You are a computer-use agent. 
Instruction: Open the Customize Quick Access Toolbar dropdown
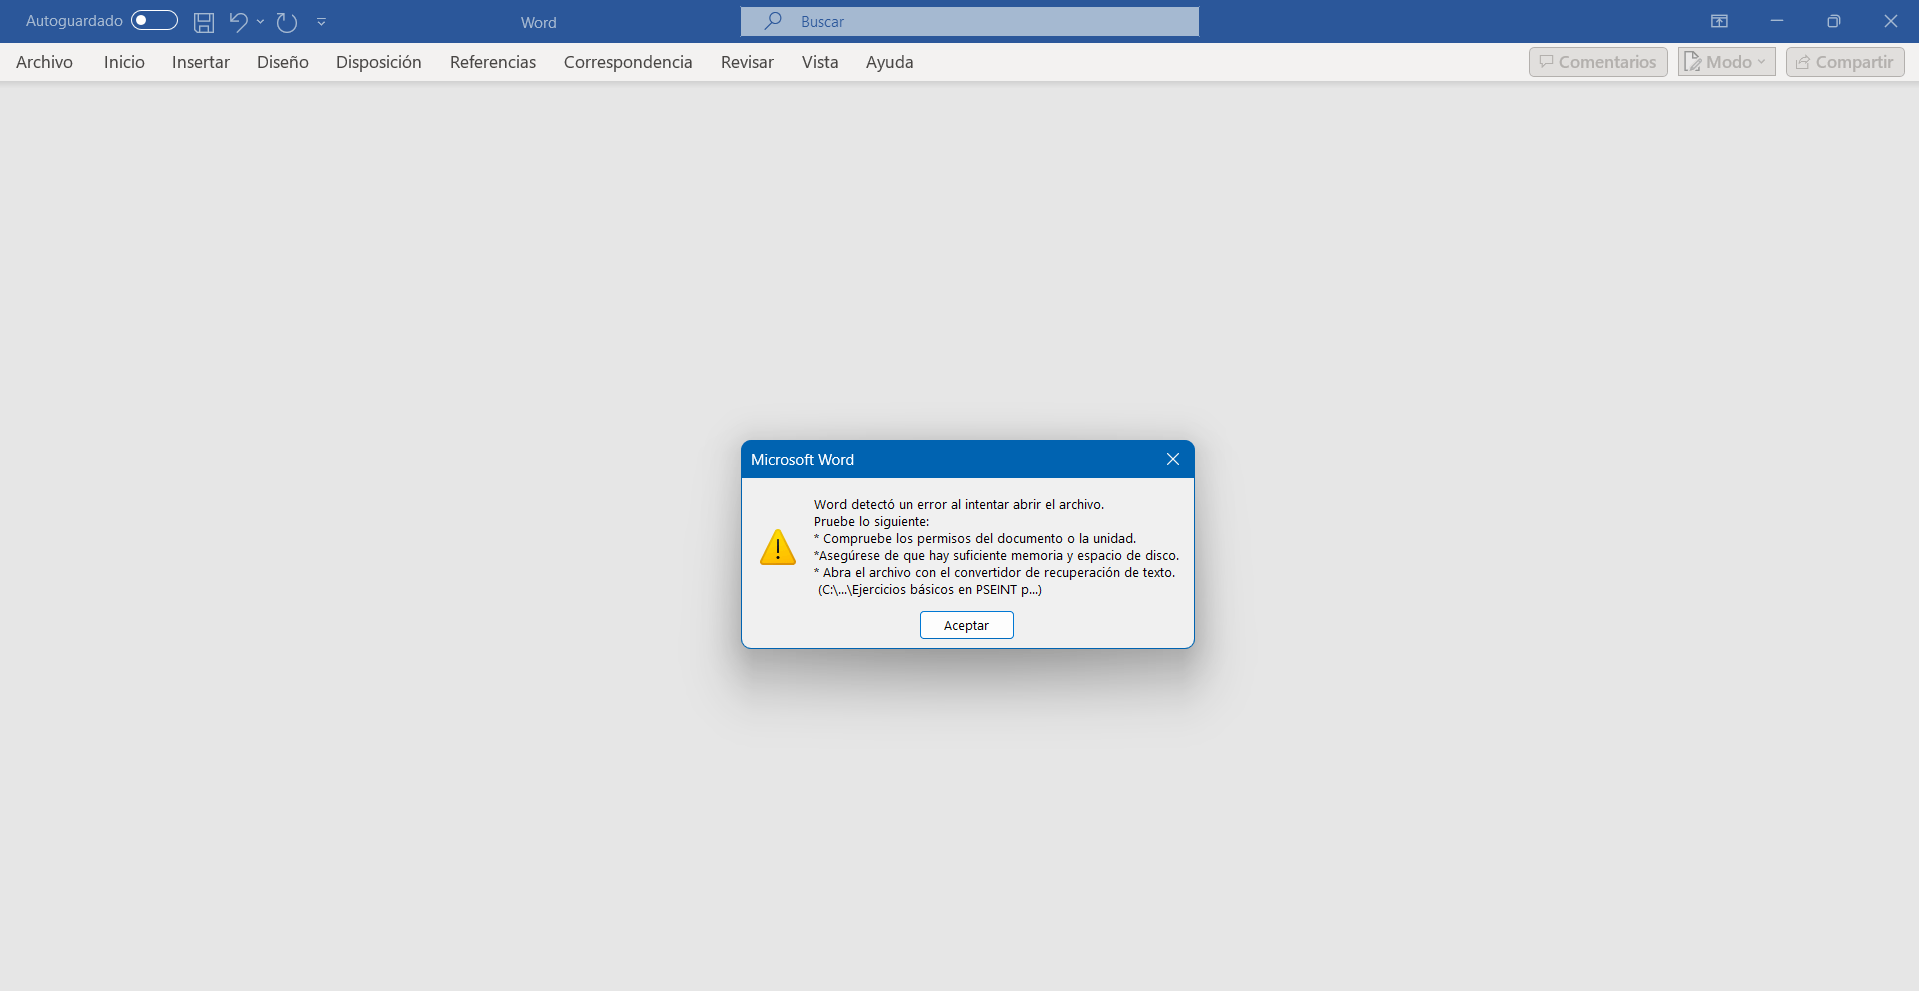point(321,21)
